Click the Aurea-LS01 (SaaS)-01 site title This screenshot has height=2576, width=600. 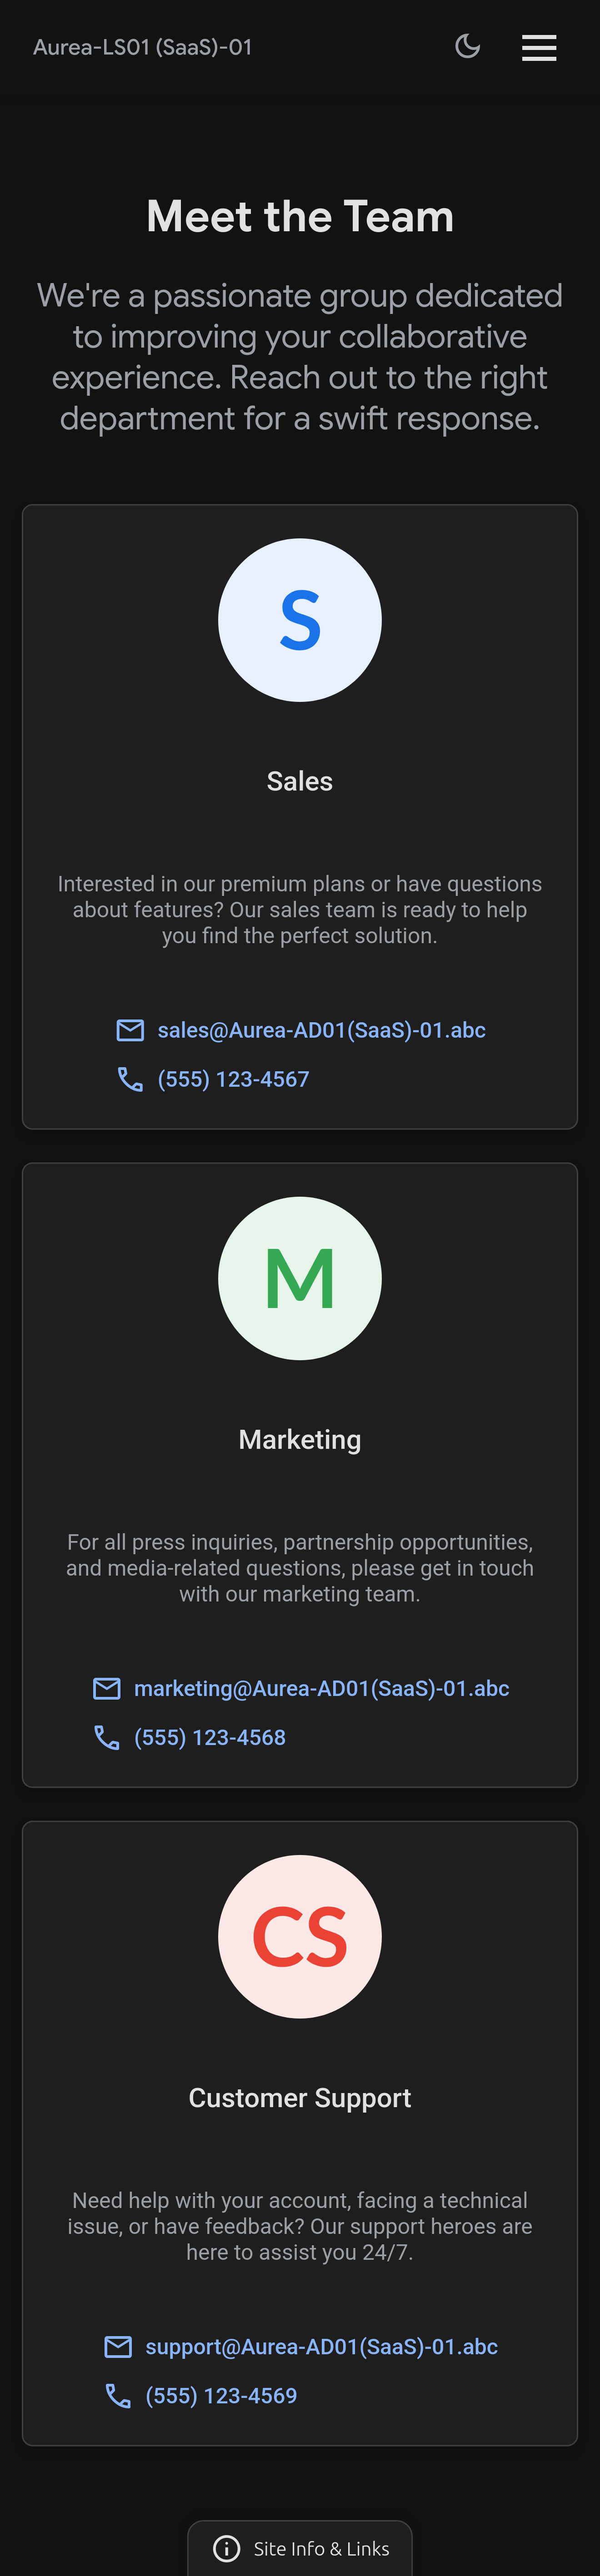(142, 47)
